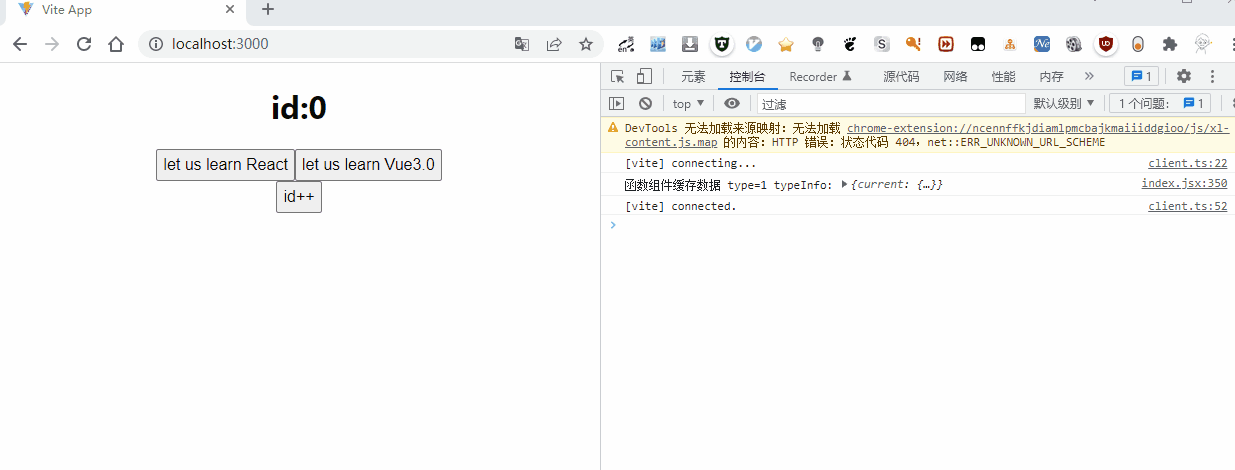Open the download arrow extension icon
The width and height of the screenshot is (1235, 470).
pos(690,44)
